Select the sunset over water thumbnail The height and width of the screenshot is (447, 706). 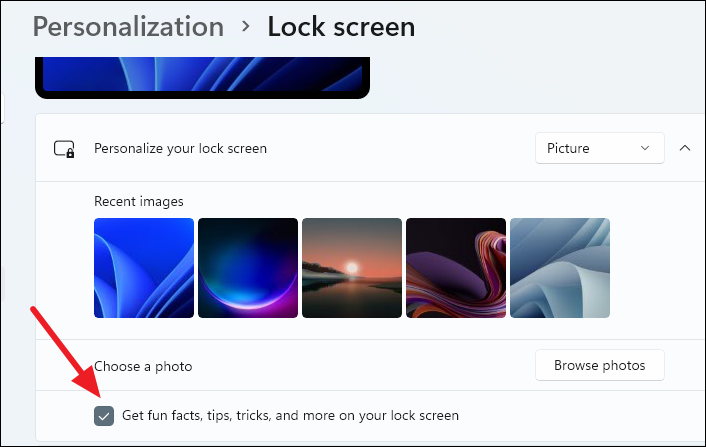(352, 268)
